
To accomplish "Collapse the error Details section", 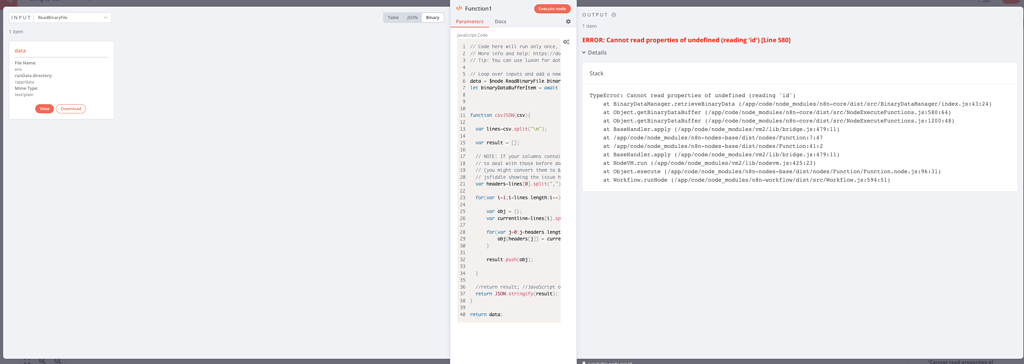I will pos(594,52).
